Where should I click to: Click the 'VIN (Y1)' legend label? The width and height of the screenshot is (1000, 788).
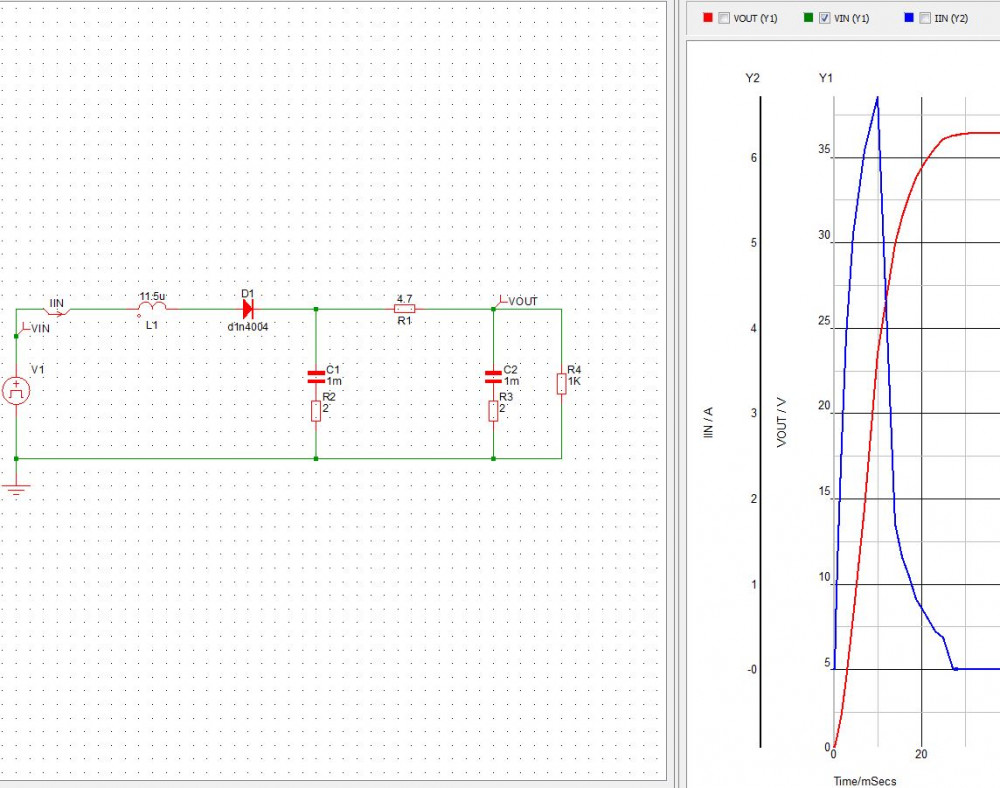851,18
